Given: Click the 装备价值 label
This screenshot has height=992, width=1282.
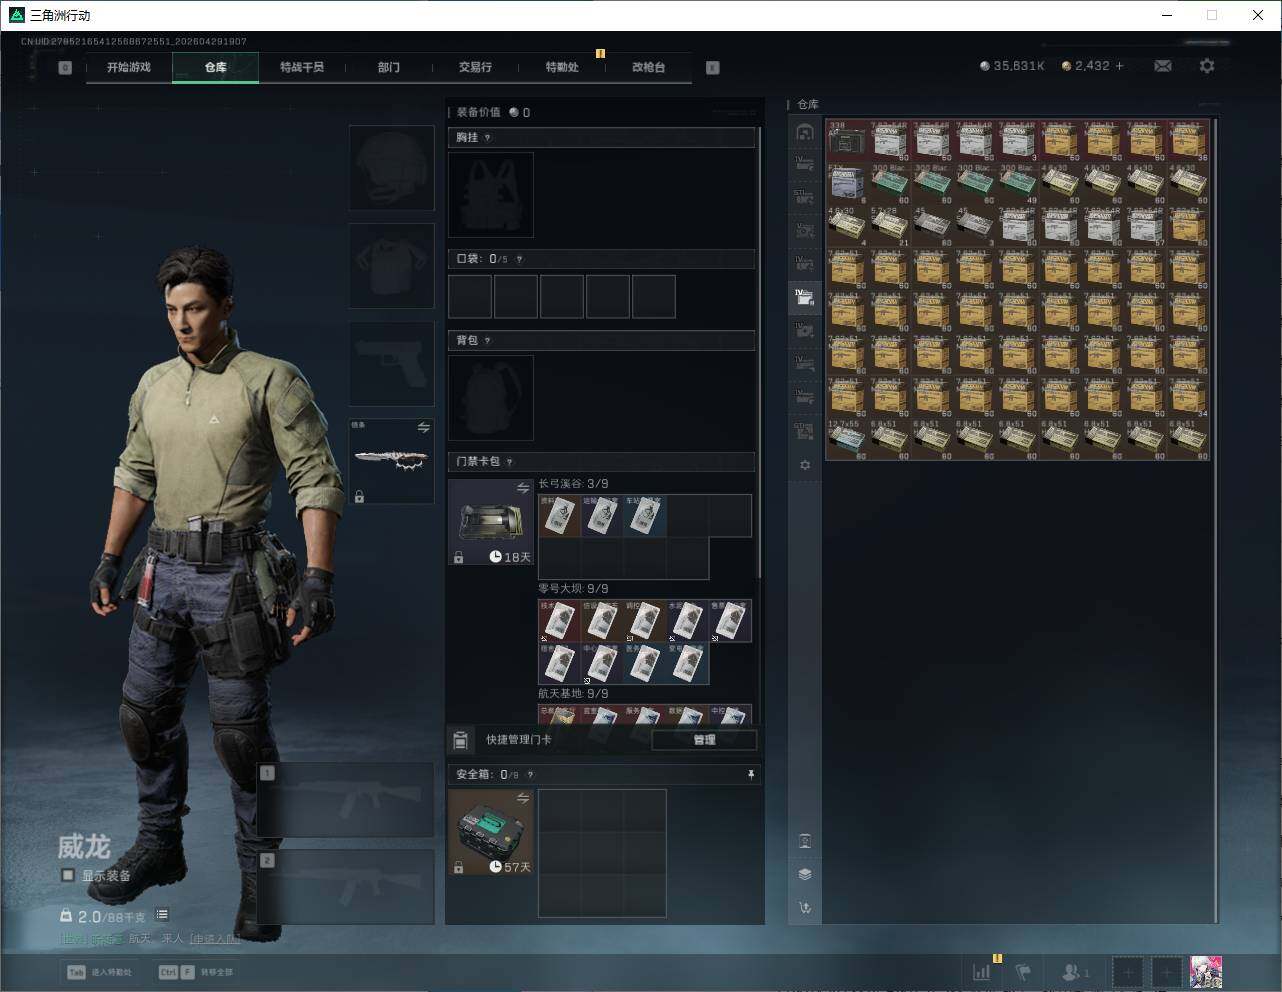Looking at the screenshot, I should tap(478, 113).
